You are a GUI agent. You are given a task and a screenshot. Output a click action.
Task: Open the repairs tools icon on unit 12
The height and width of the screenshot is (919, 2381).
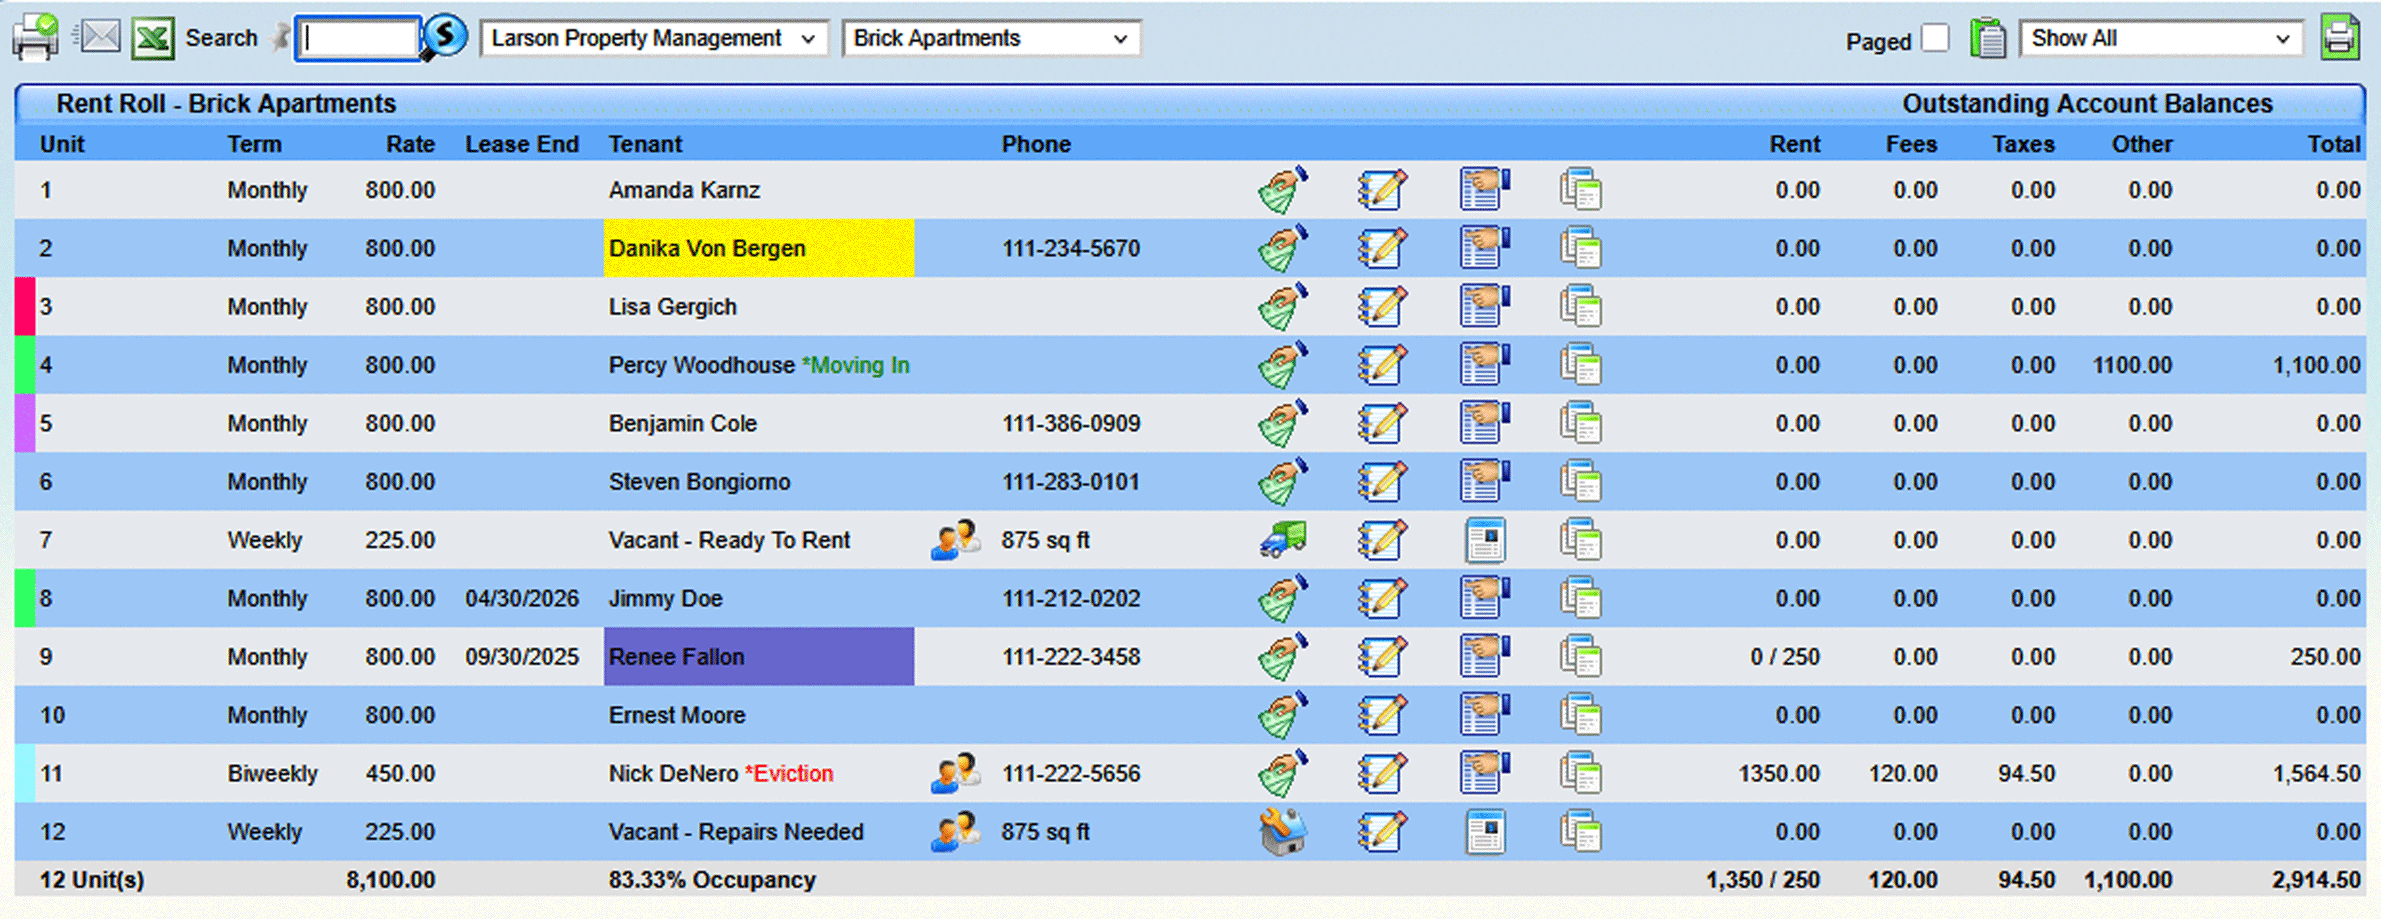[1283, 831]
